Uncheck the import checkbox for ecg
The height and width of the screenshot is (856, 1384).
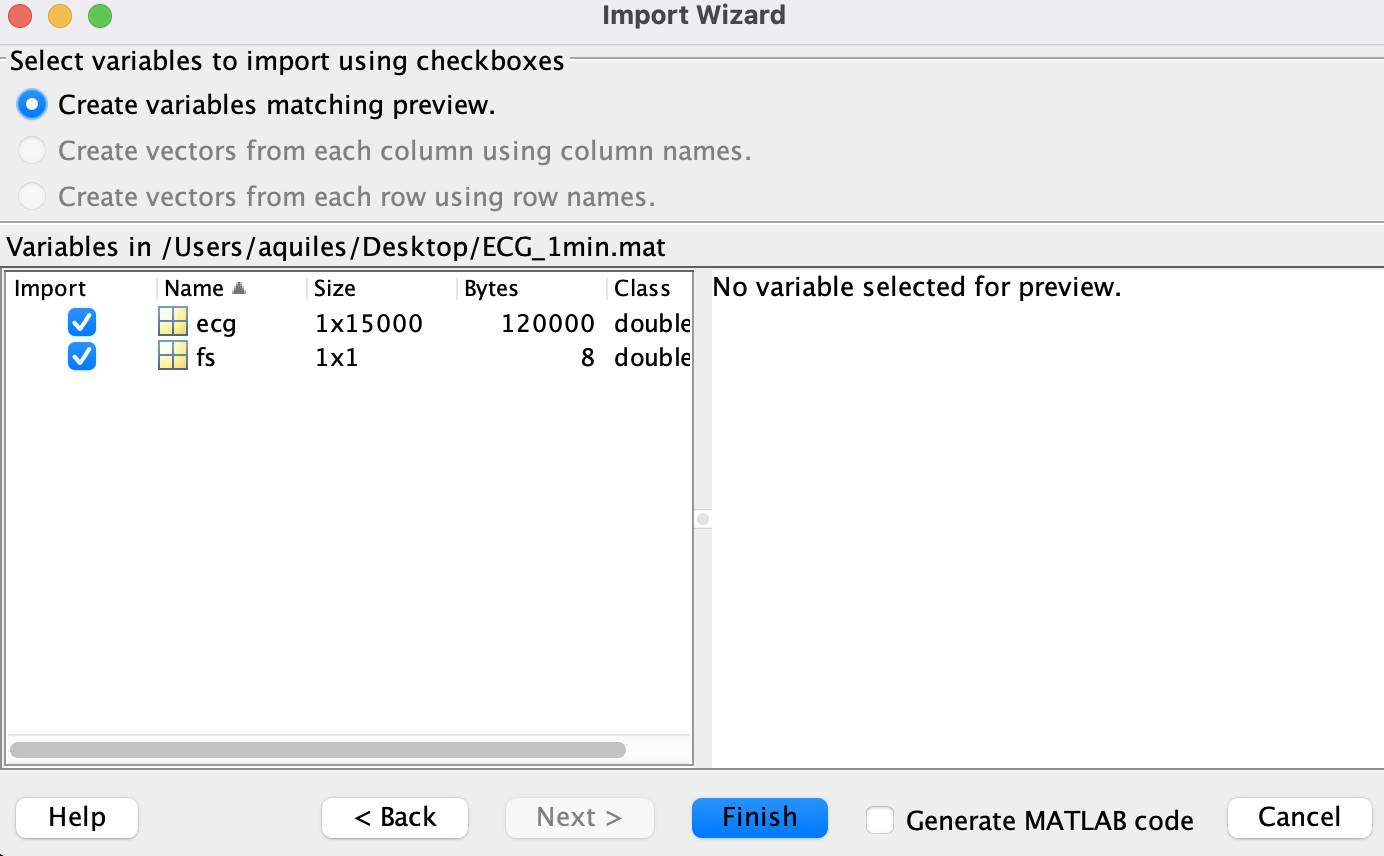(x=81, y=322)
